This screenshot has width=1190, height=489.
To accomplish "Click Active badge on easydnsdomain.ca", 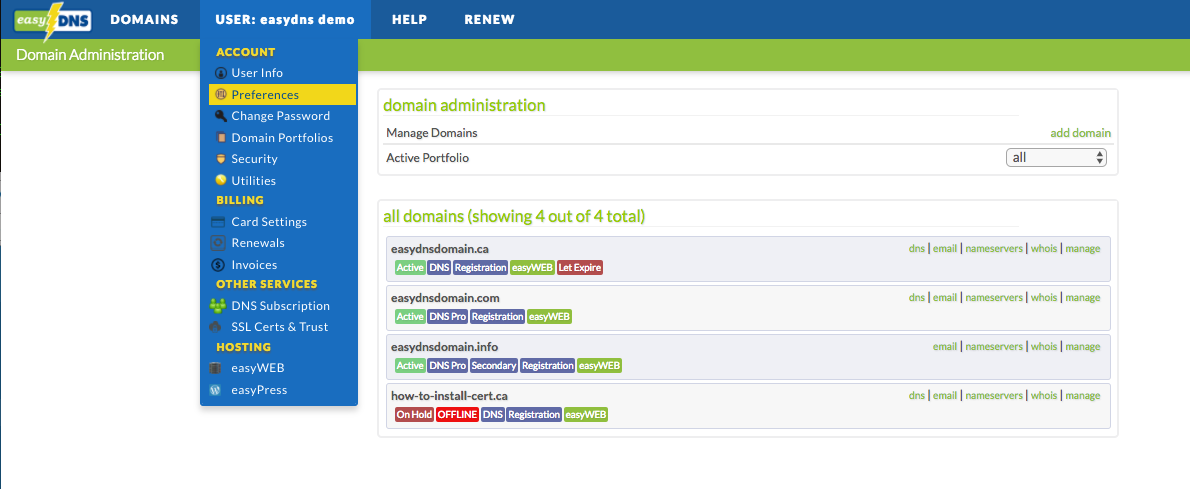I will point(410,267).
